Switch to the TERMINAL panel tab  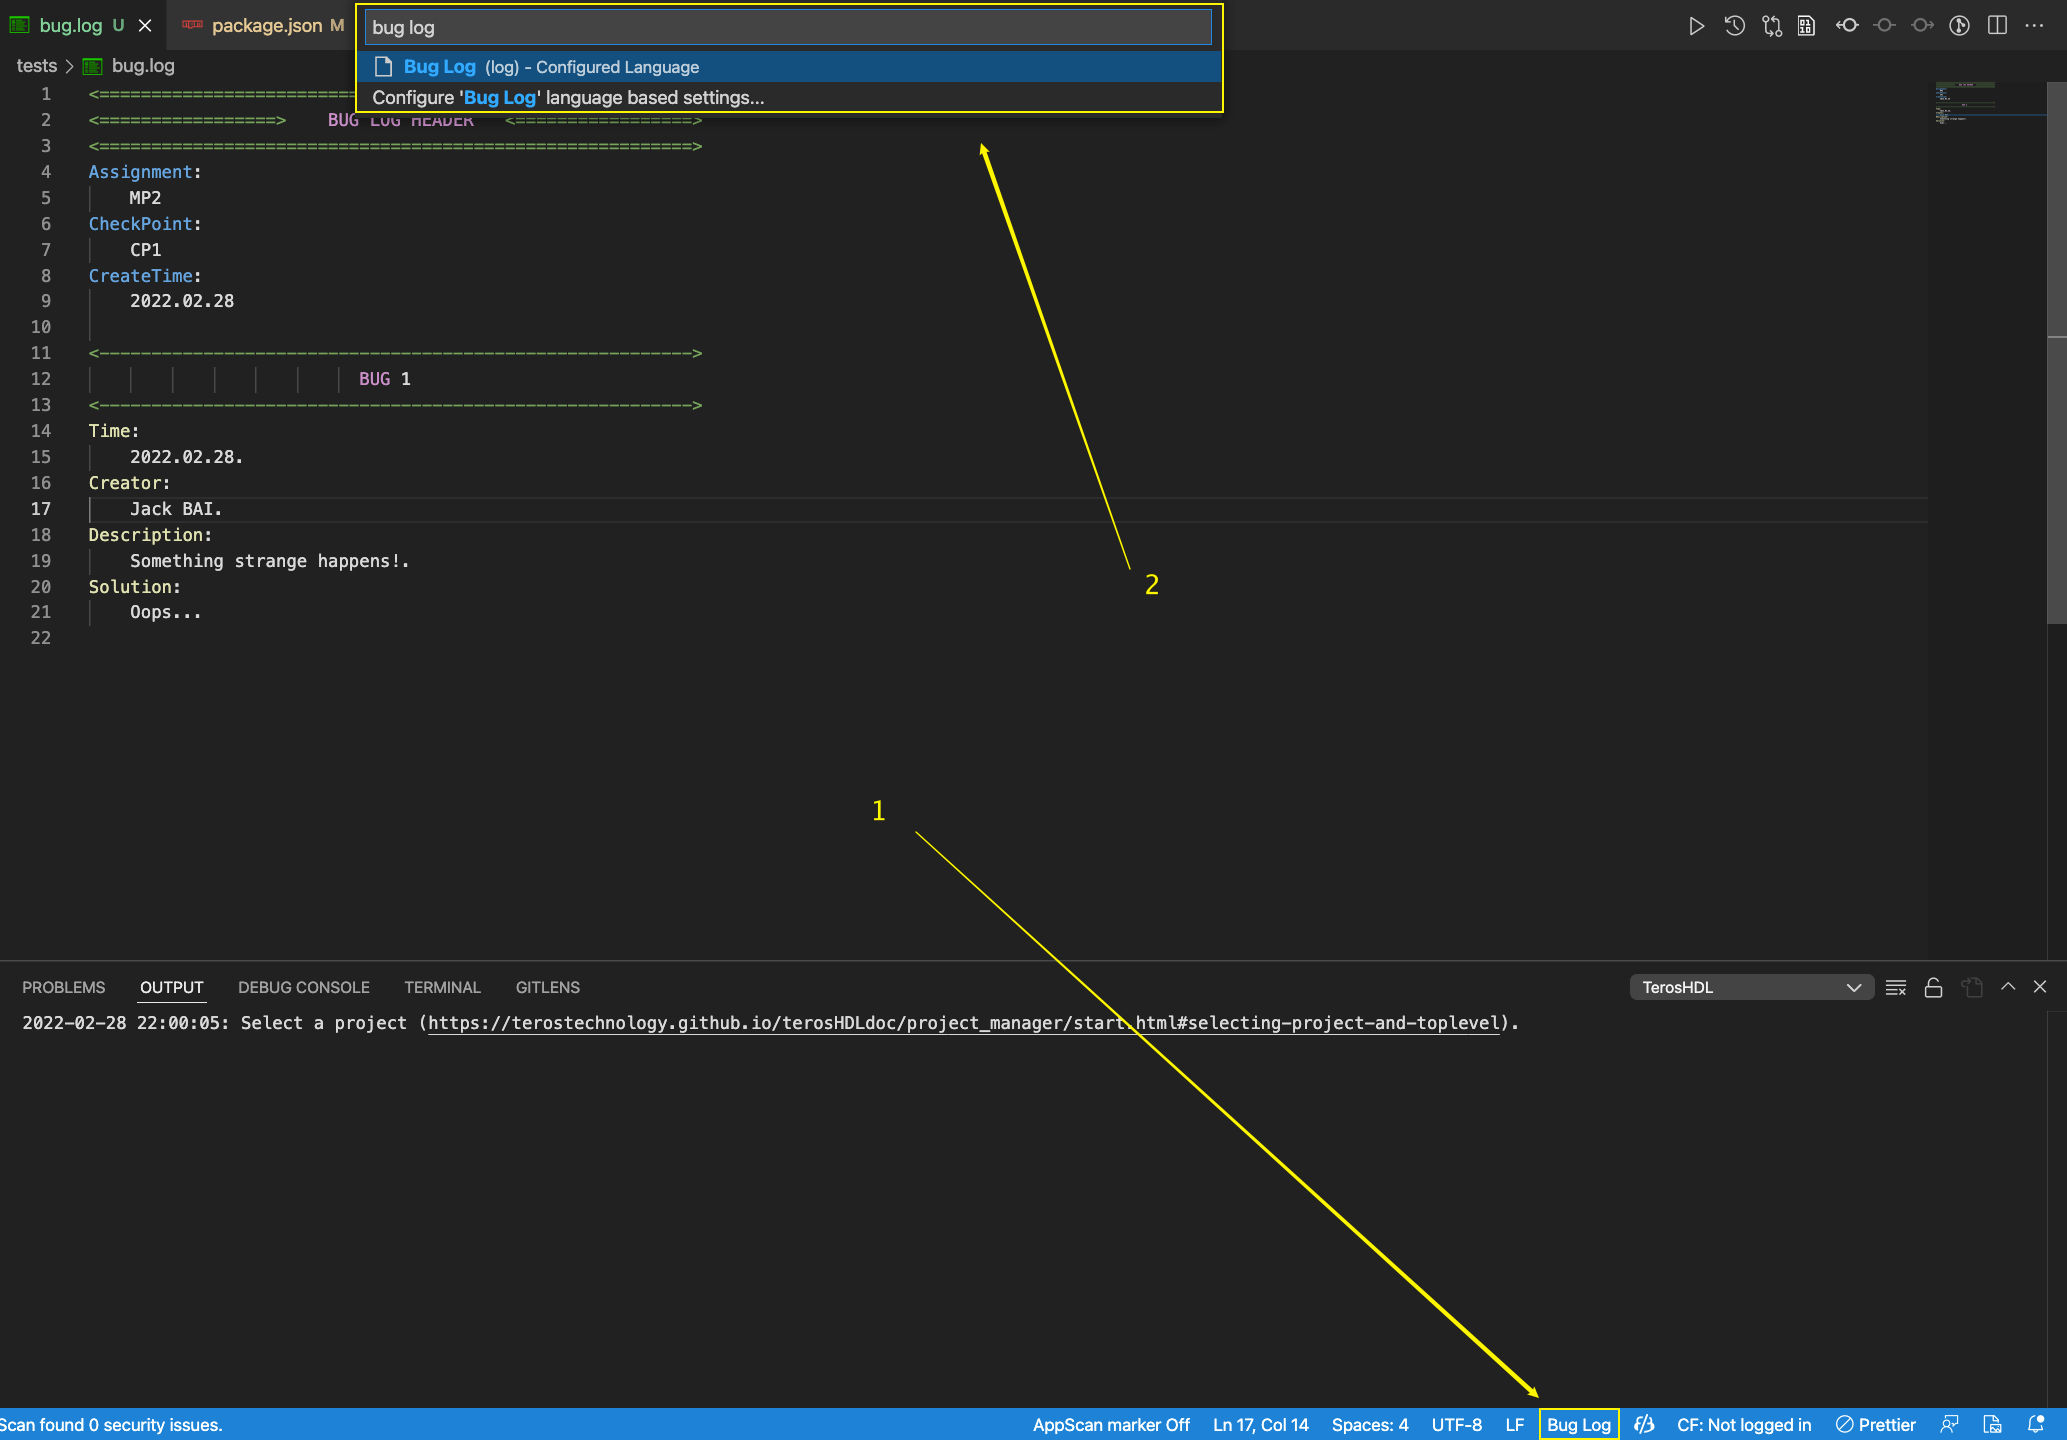point(442,988)
